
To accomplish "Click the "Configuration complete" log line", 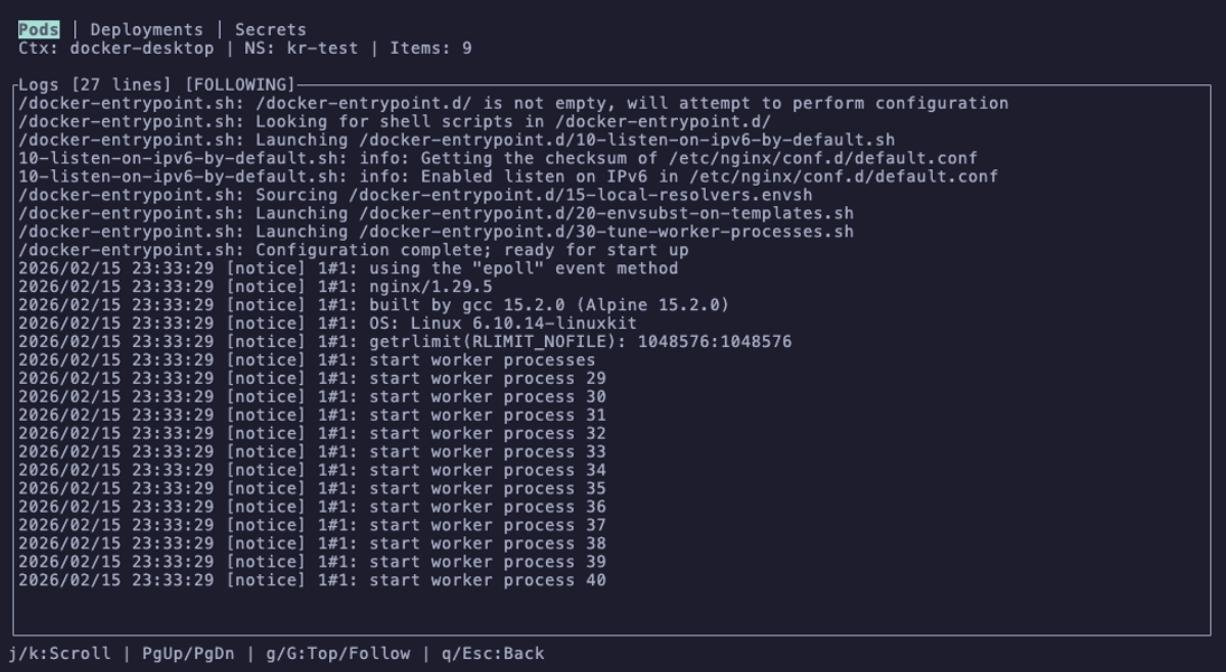I will [x=353, y=250].
